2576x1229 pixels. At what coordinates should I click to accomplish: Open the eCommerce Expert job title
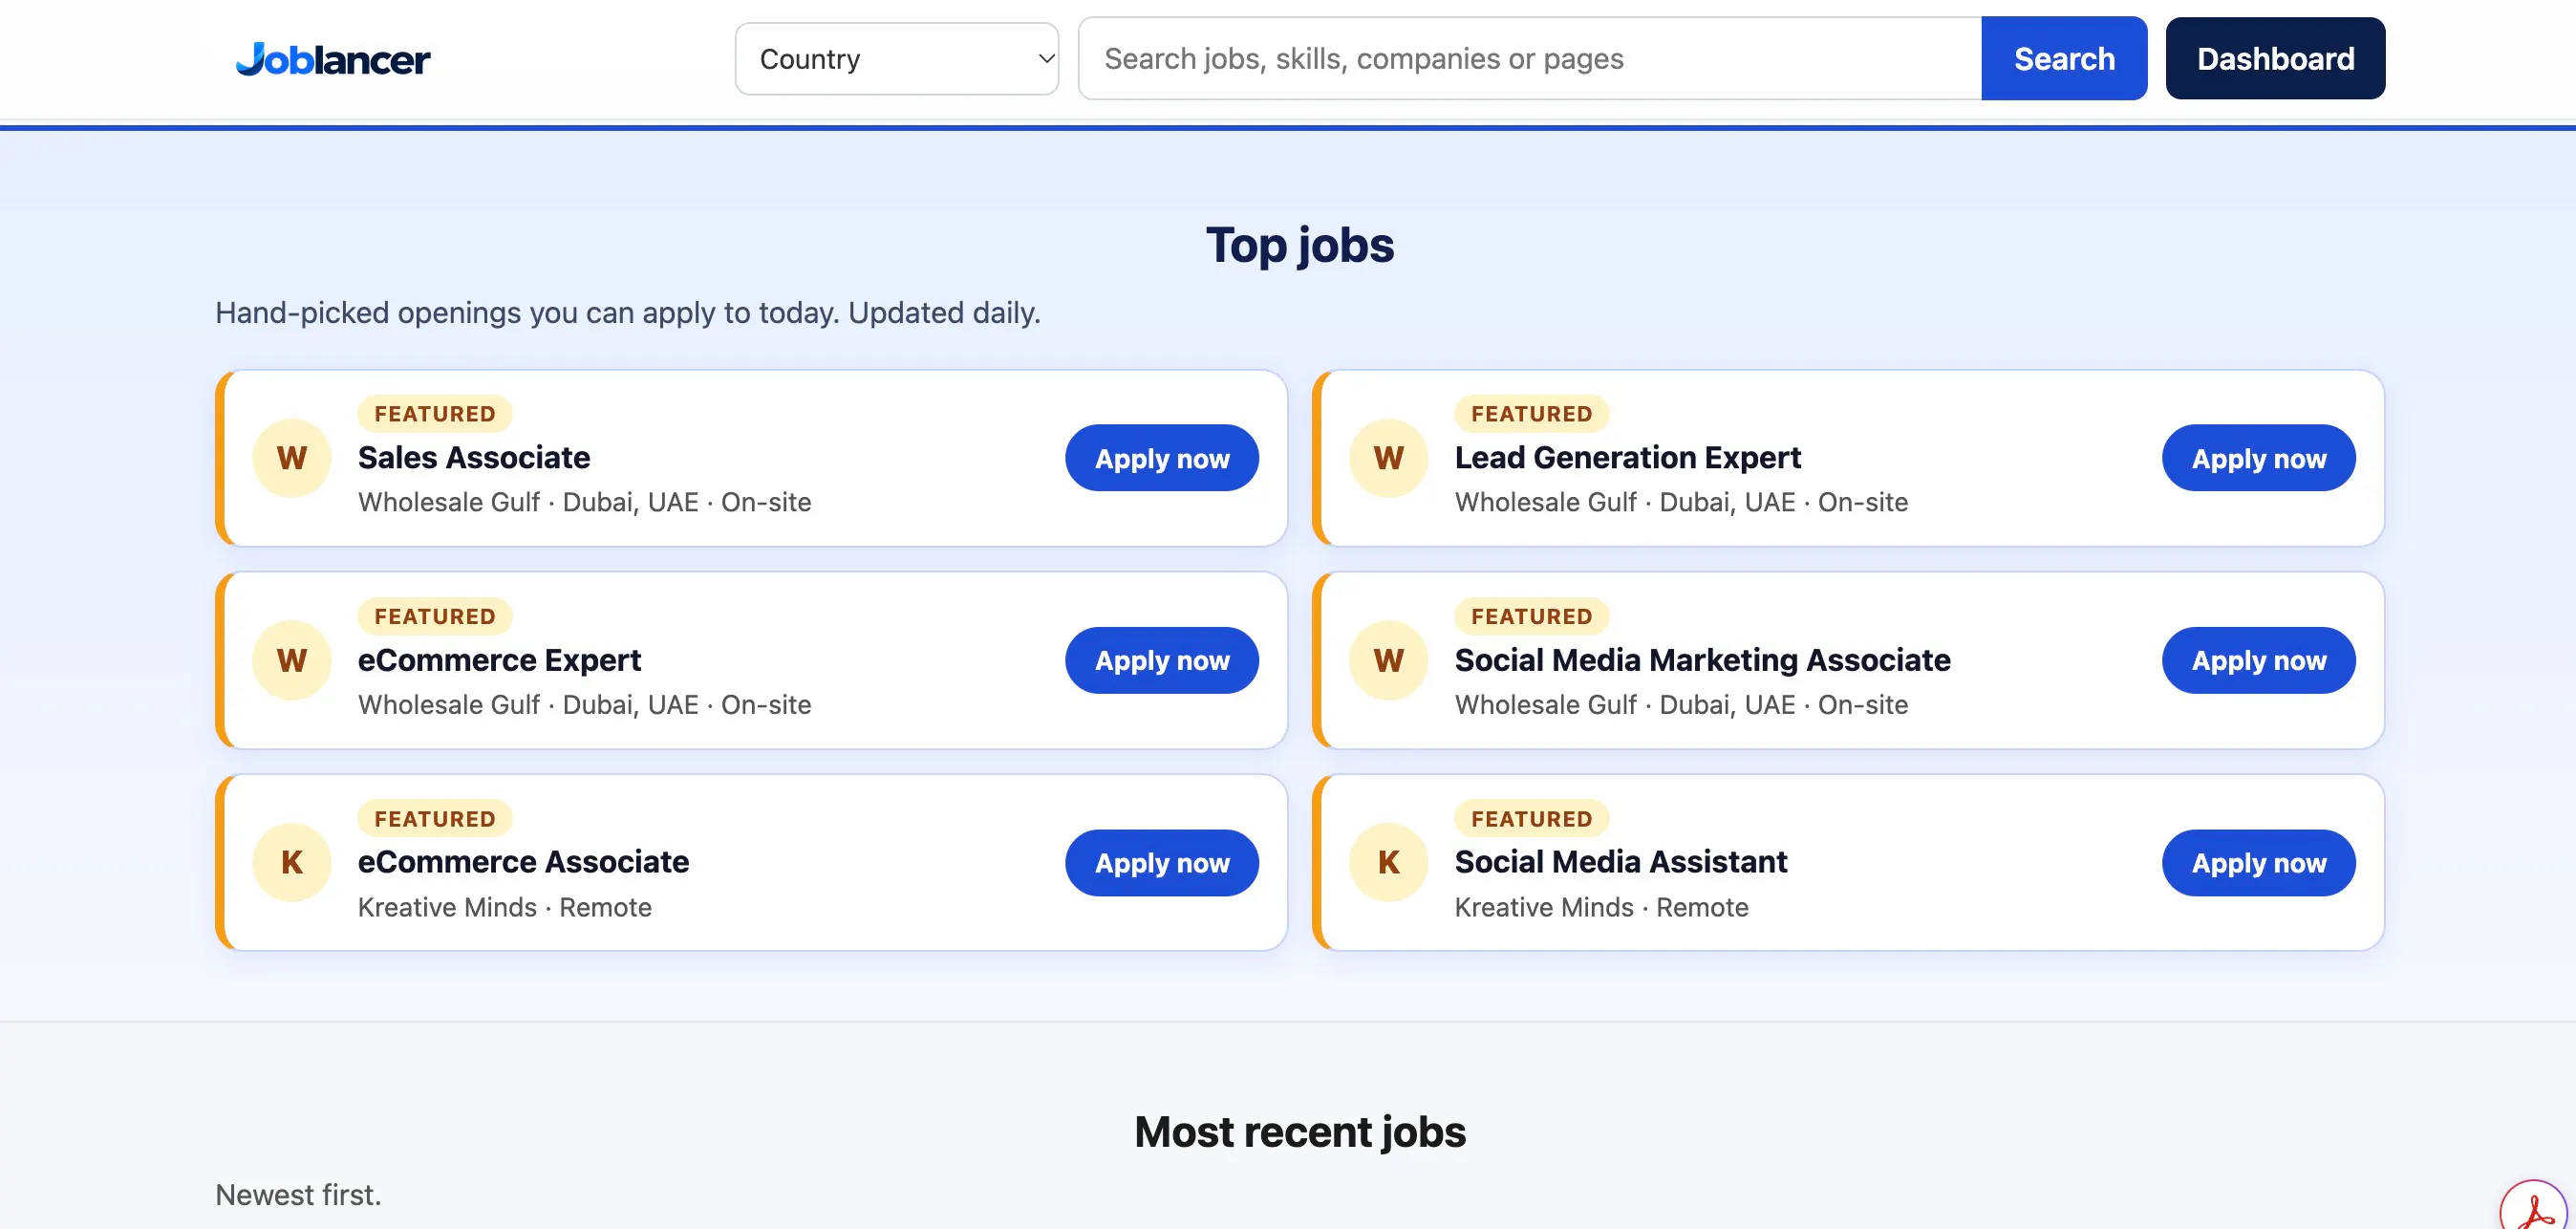pos(499,660)
